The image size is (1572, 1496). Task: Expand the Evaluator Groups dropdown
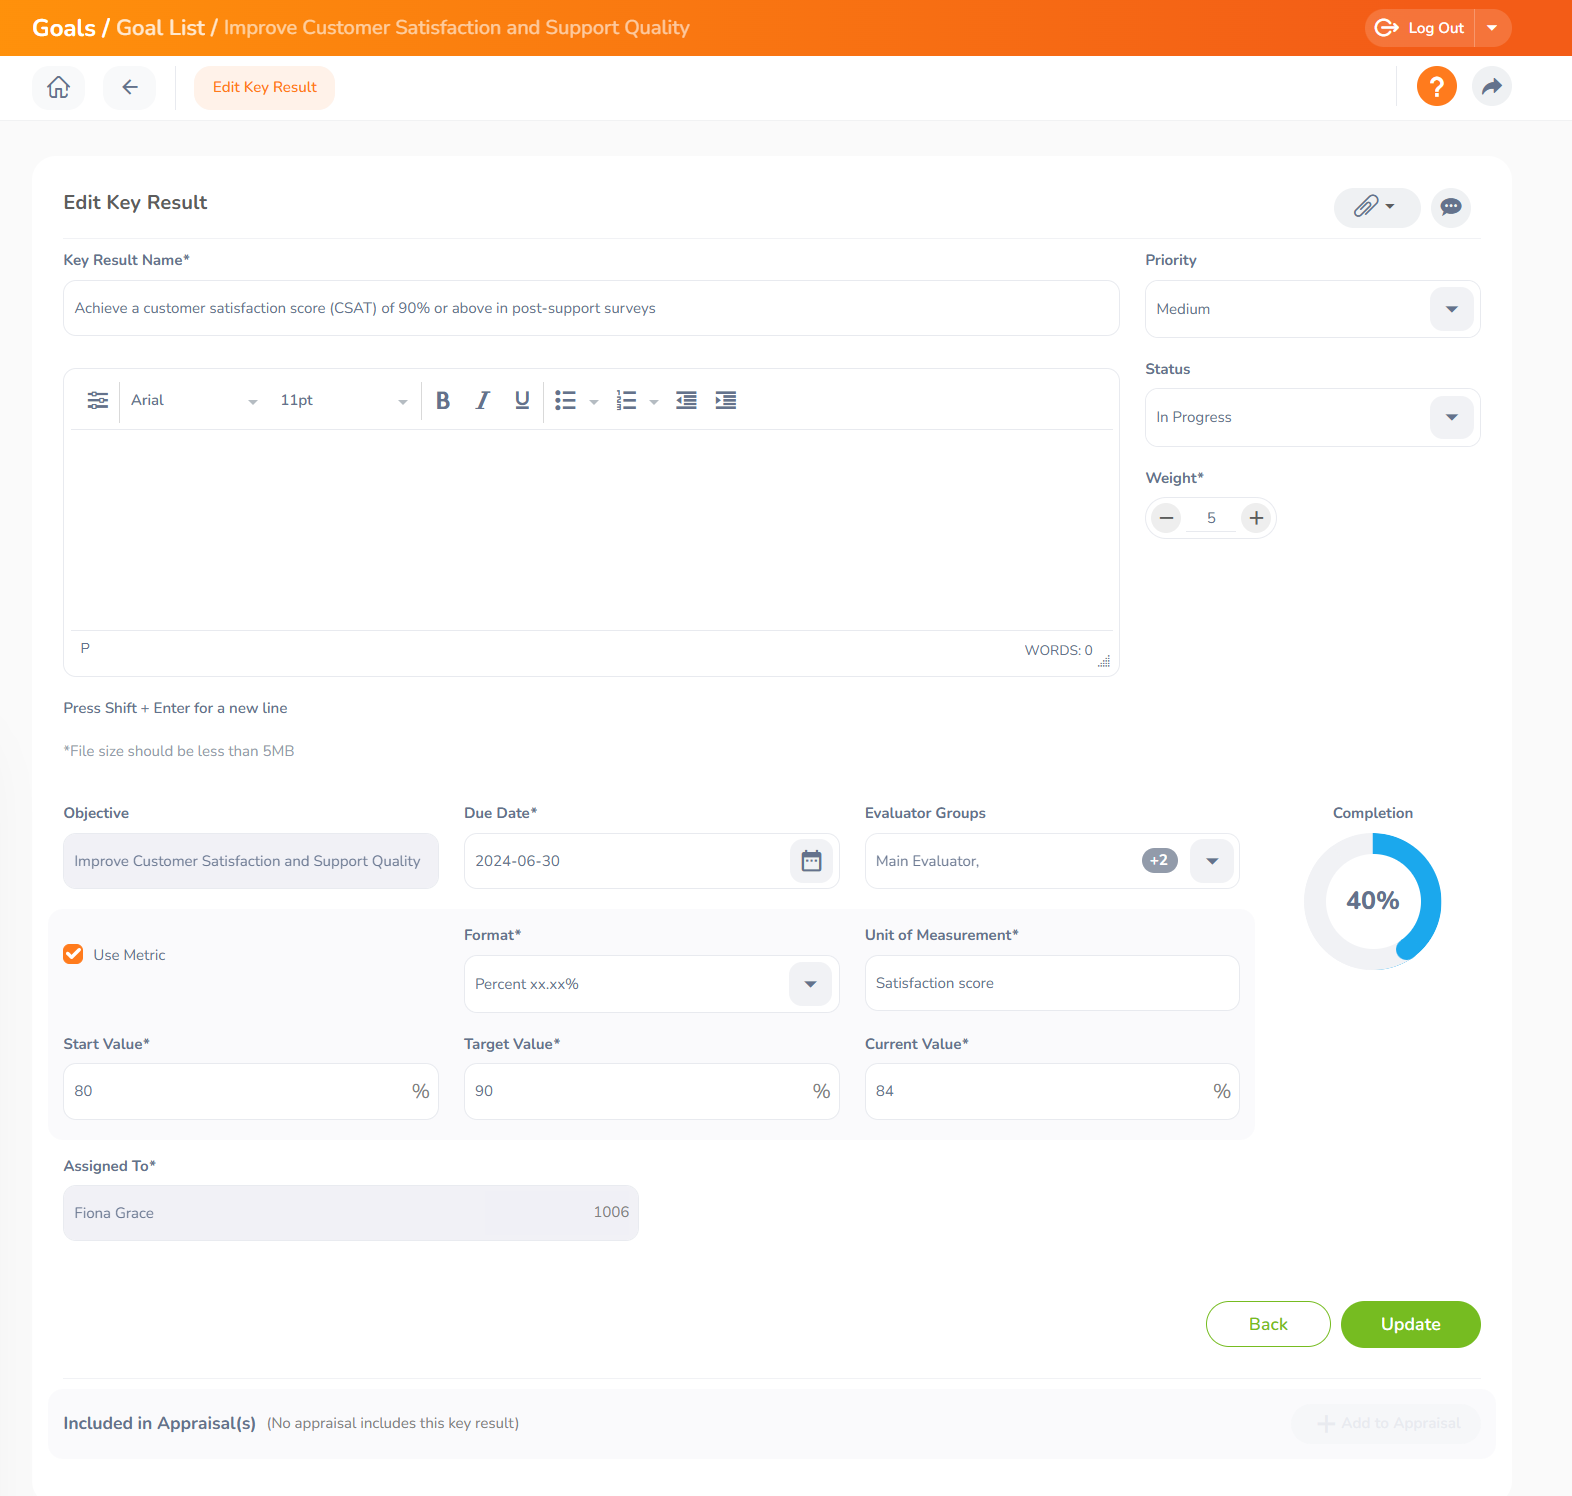[1212, 861]
